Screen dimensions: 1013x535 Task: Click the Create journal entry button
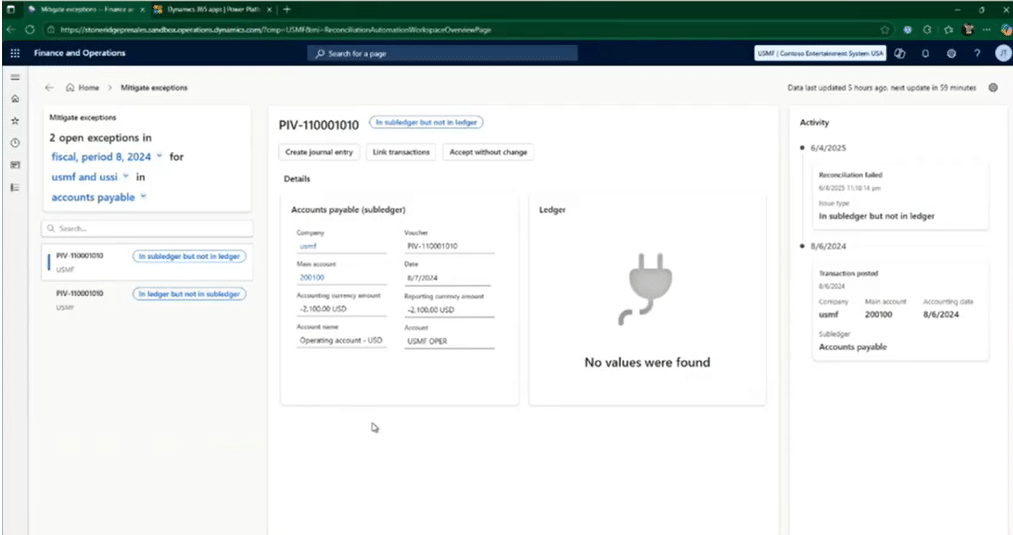click(318, 152)
